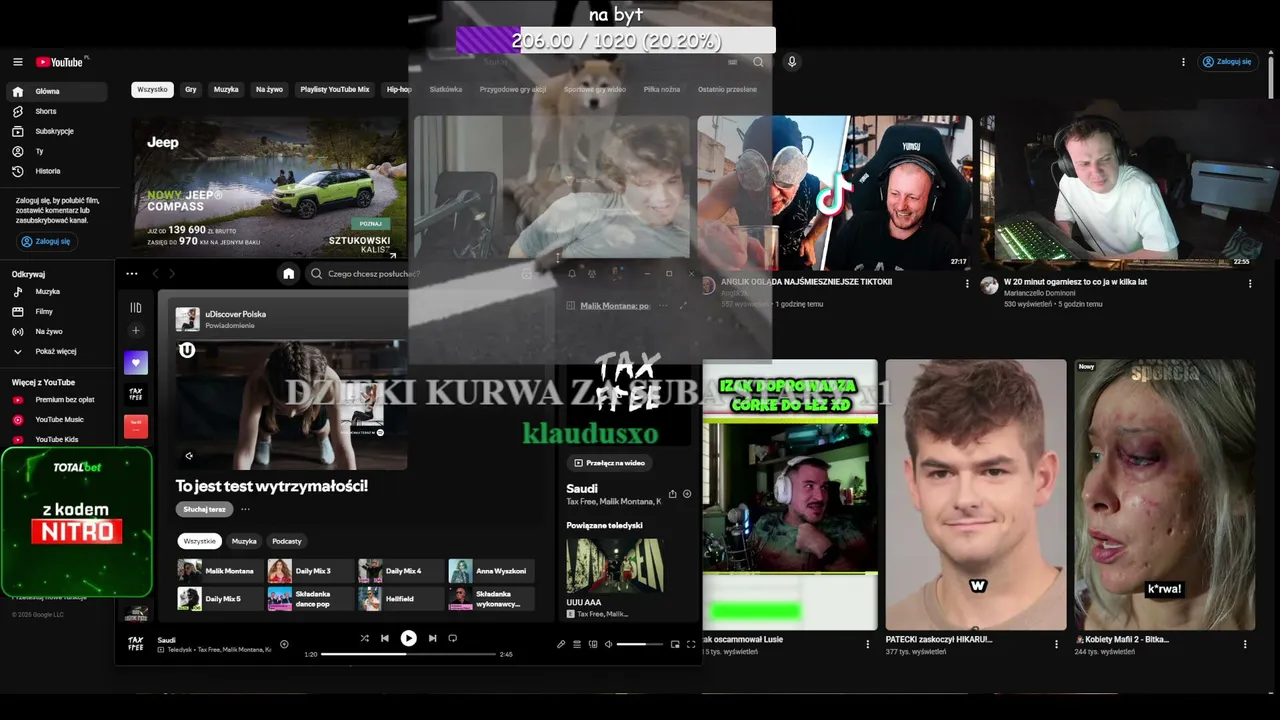This screenshot has width=1280, height=720.
Task: Open Spotify's connect to a device icon
Action: (x=593, y=644)
